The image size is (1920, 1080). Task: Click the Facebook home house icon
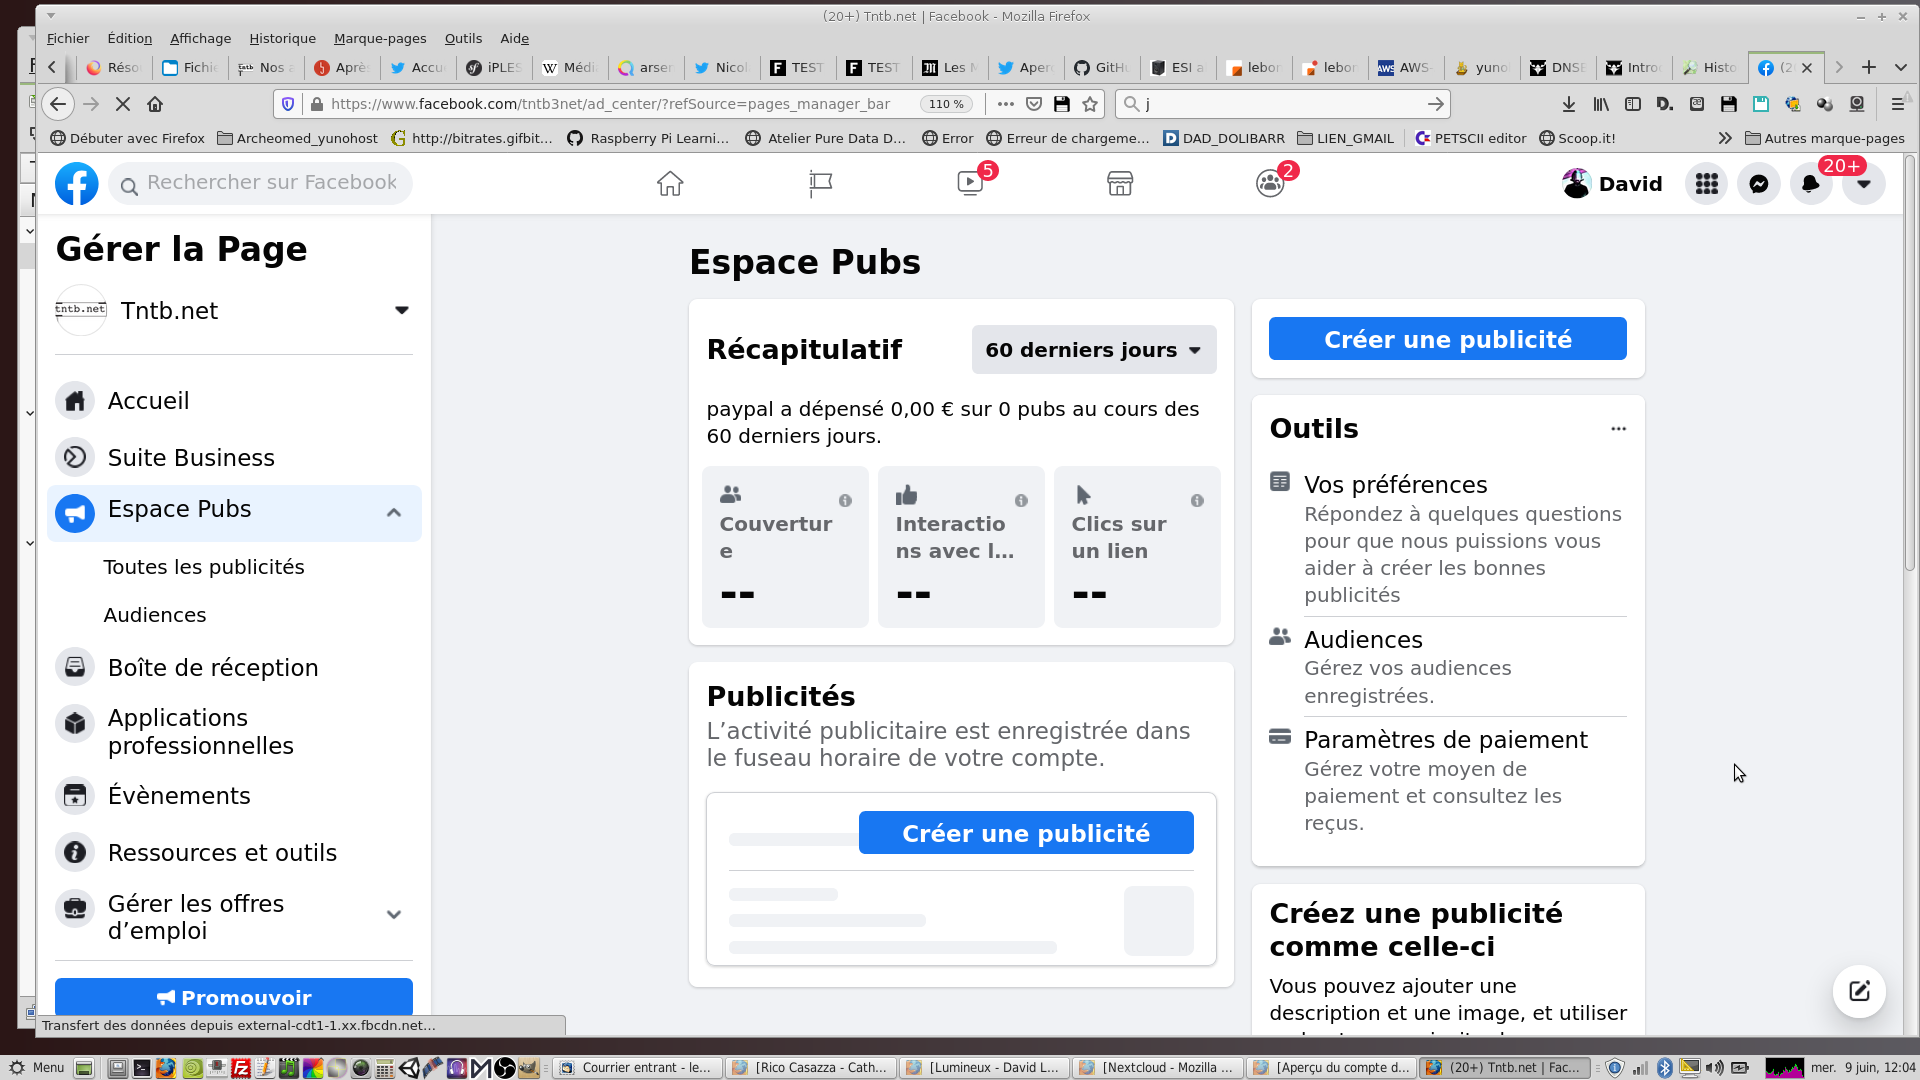pyautogui.click(x=670, y=184)
